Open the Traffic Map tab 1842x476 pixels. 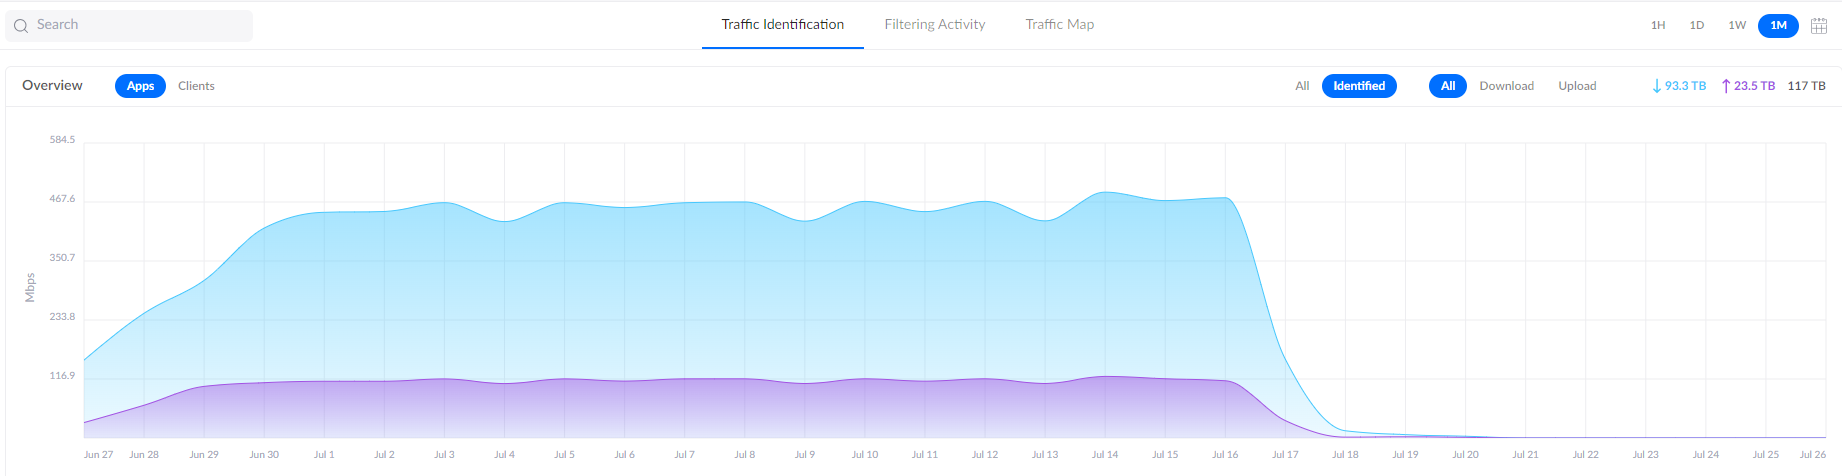(x=1059, y=25)
